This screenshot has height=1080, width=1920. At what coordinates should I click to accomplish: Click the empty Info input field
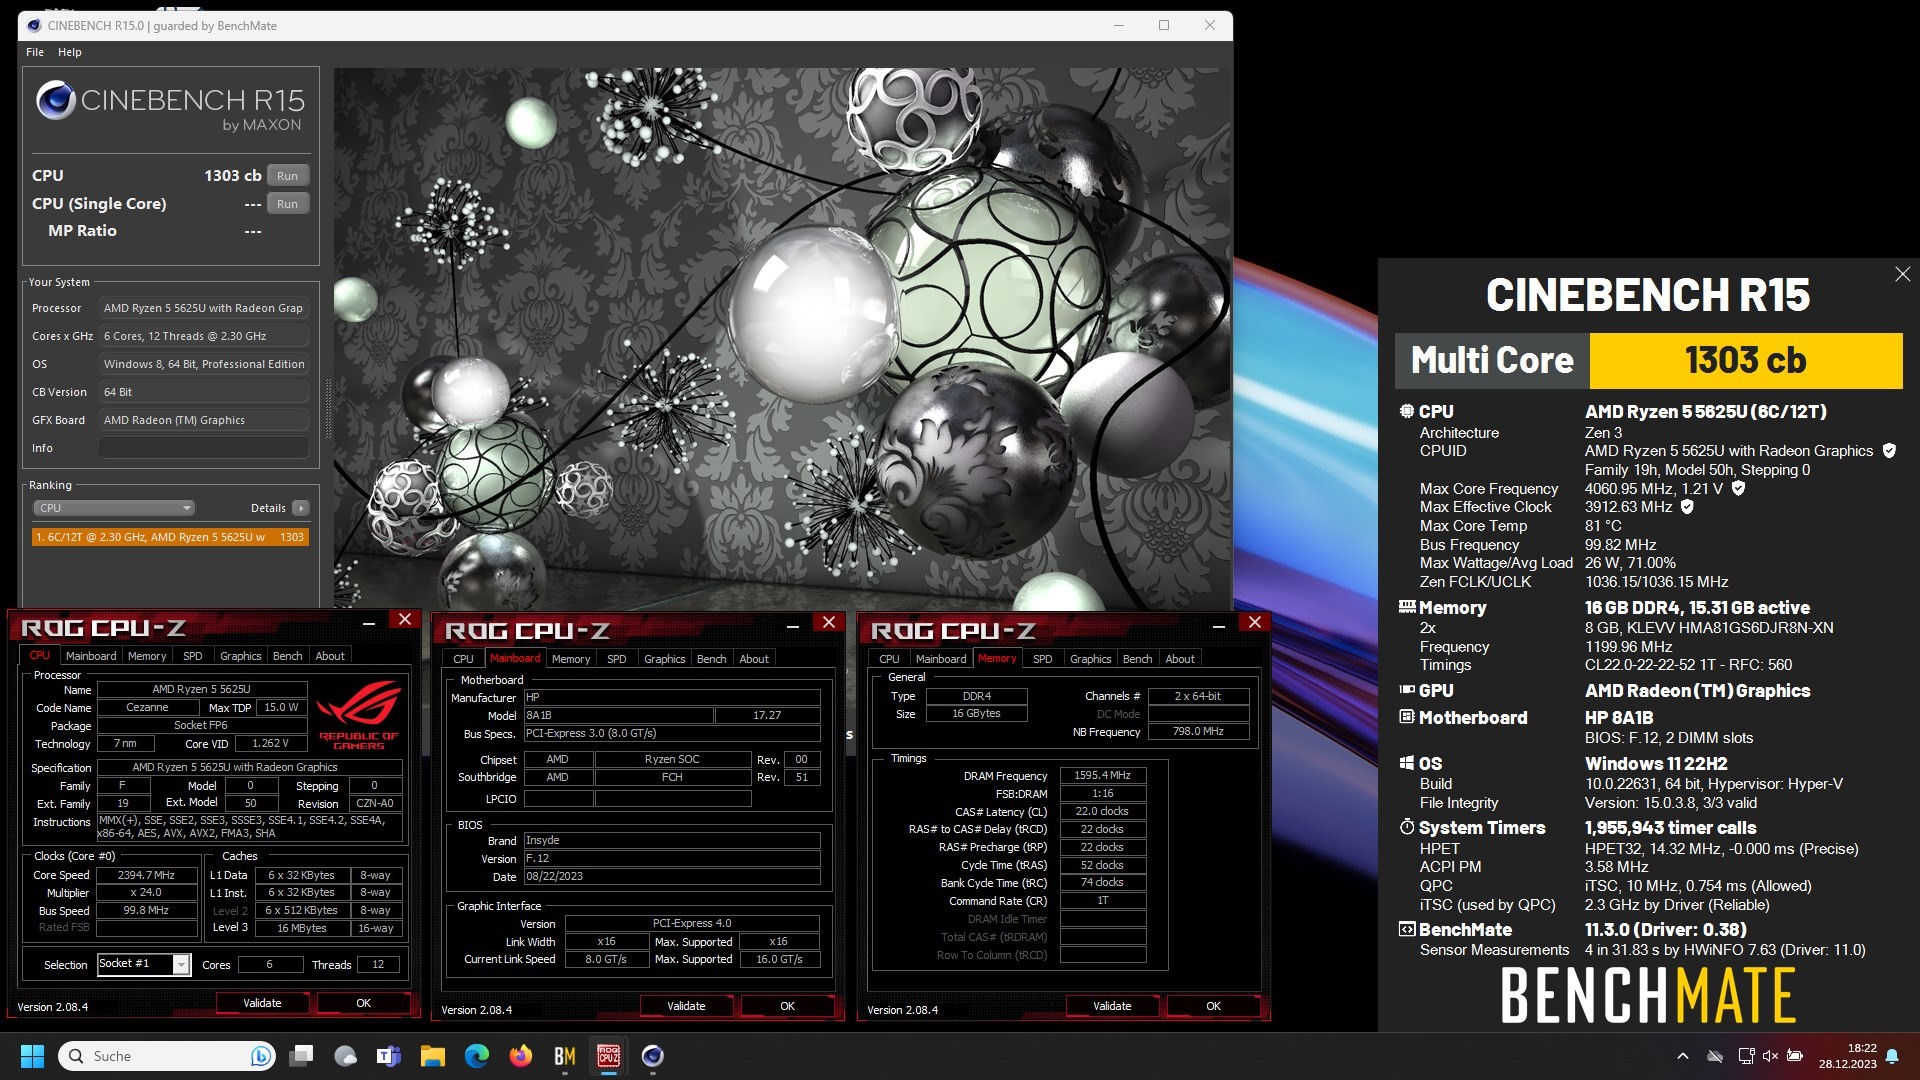click(x=204, y=448)
